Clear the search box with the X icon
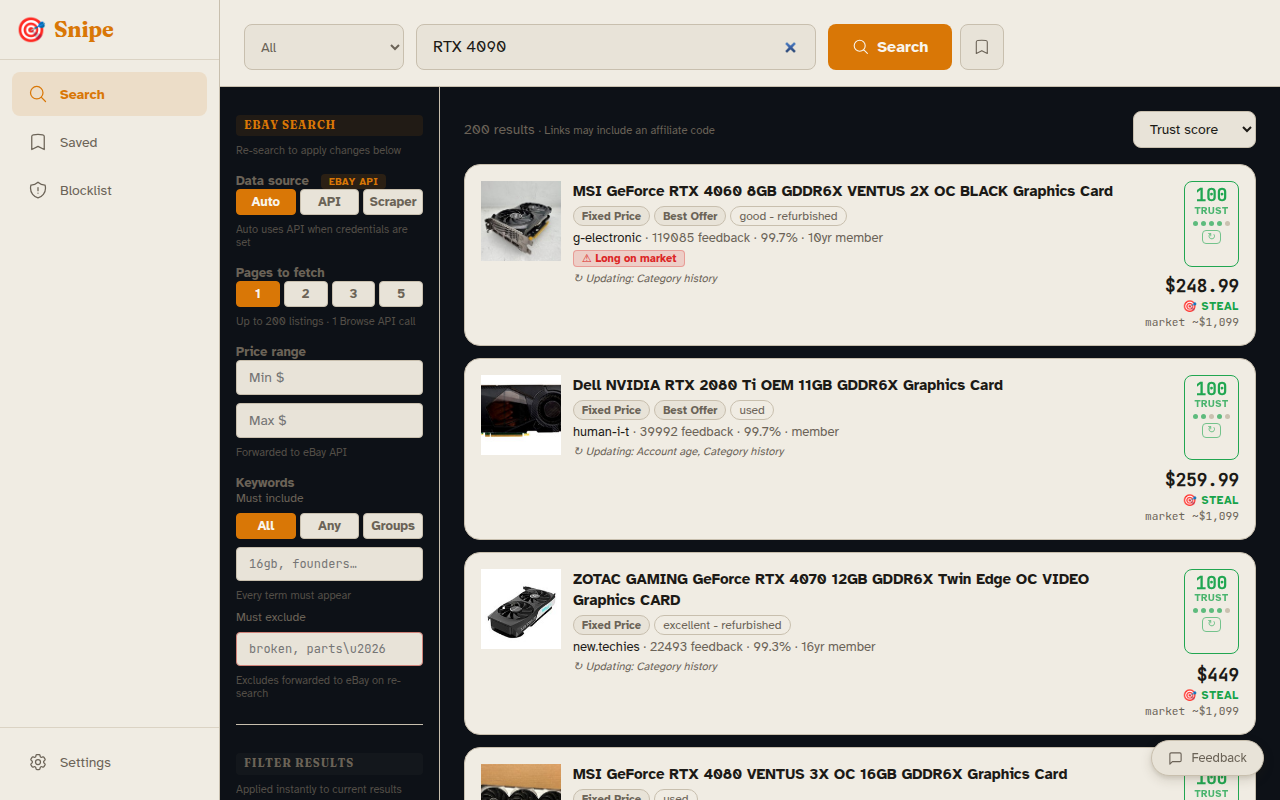 (790, 47)
